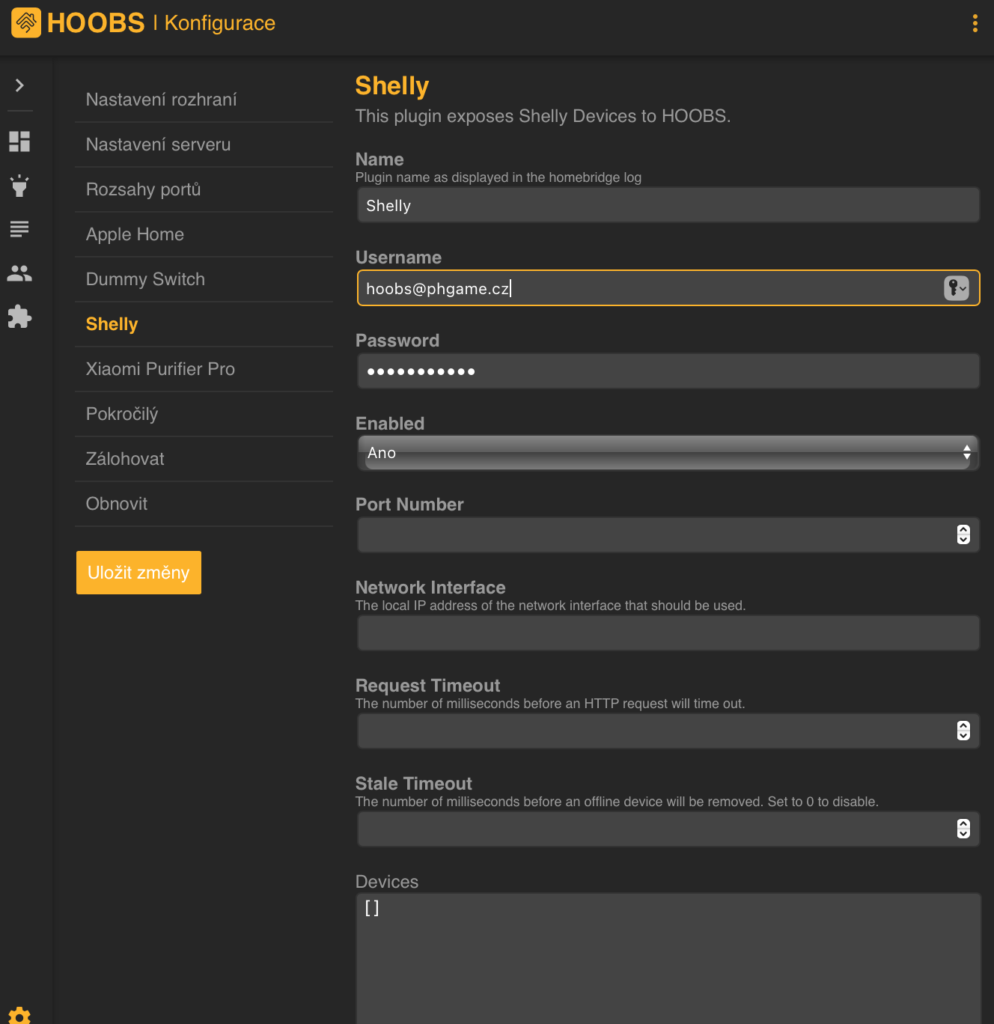Open the Enabled dropdown showing Ano
The height and width of the screenshot is (1024, 994).
click(x=667, y=453)
